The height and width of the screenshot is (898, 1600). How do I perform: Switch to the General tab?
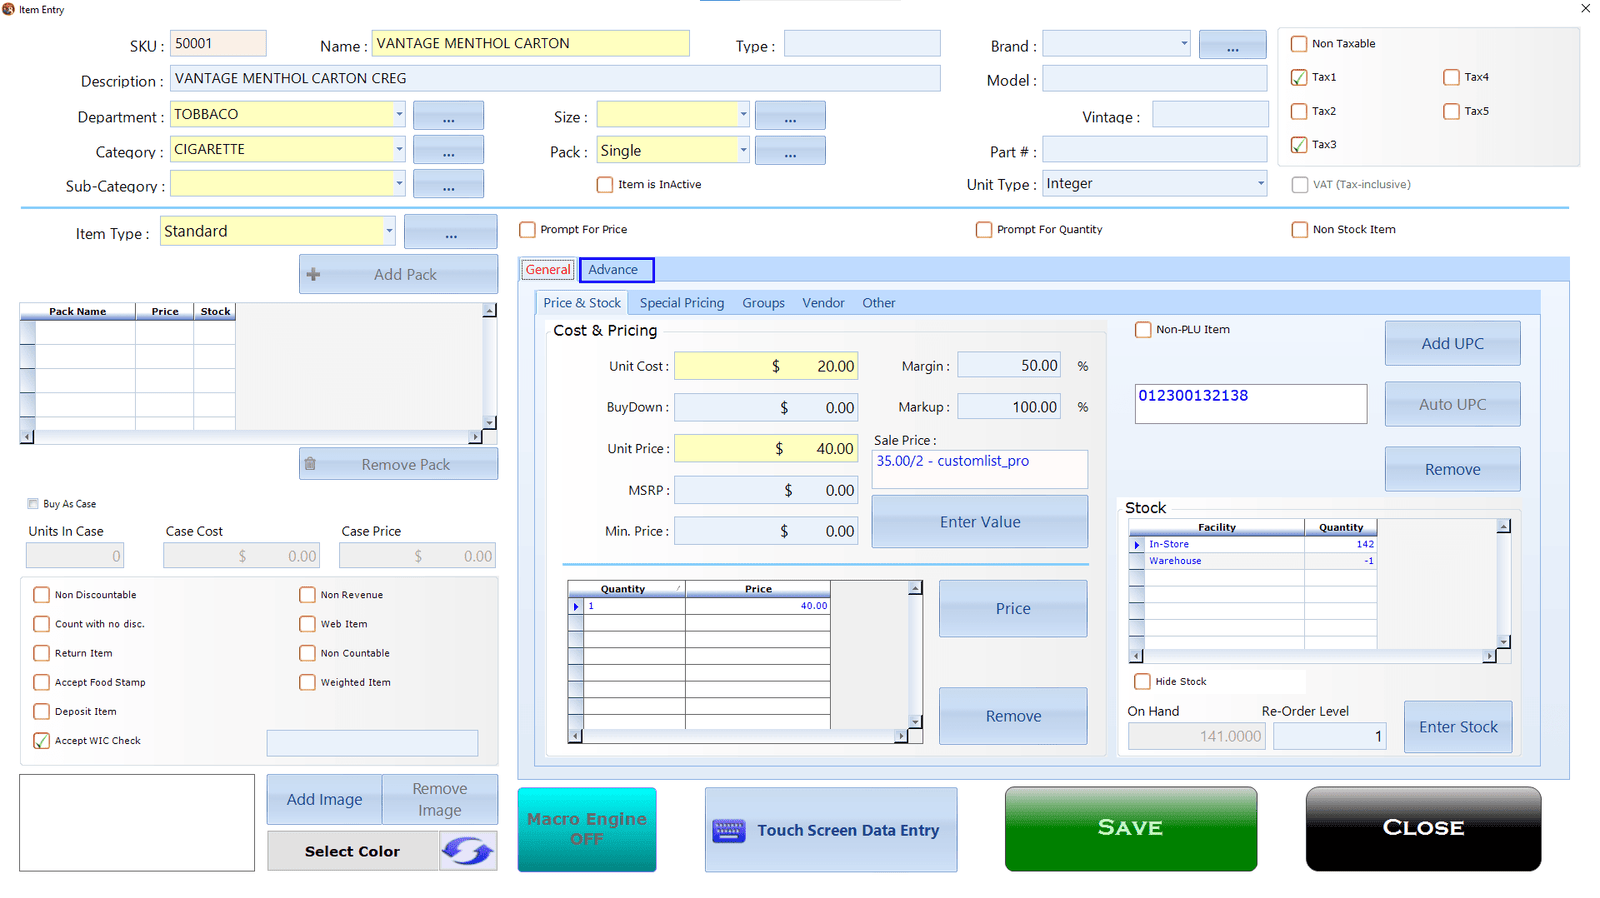pos(548,270)
